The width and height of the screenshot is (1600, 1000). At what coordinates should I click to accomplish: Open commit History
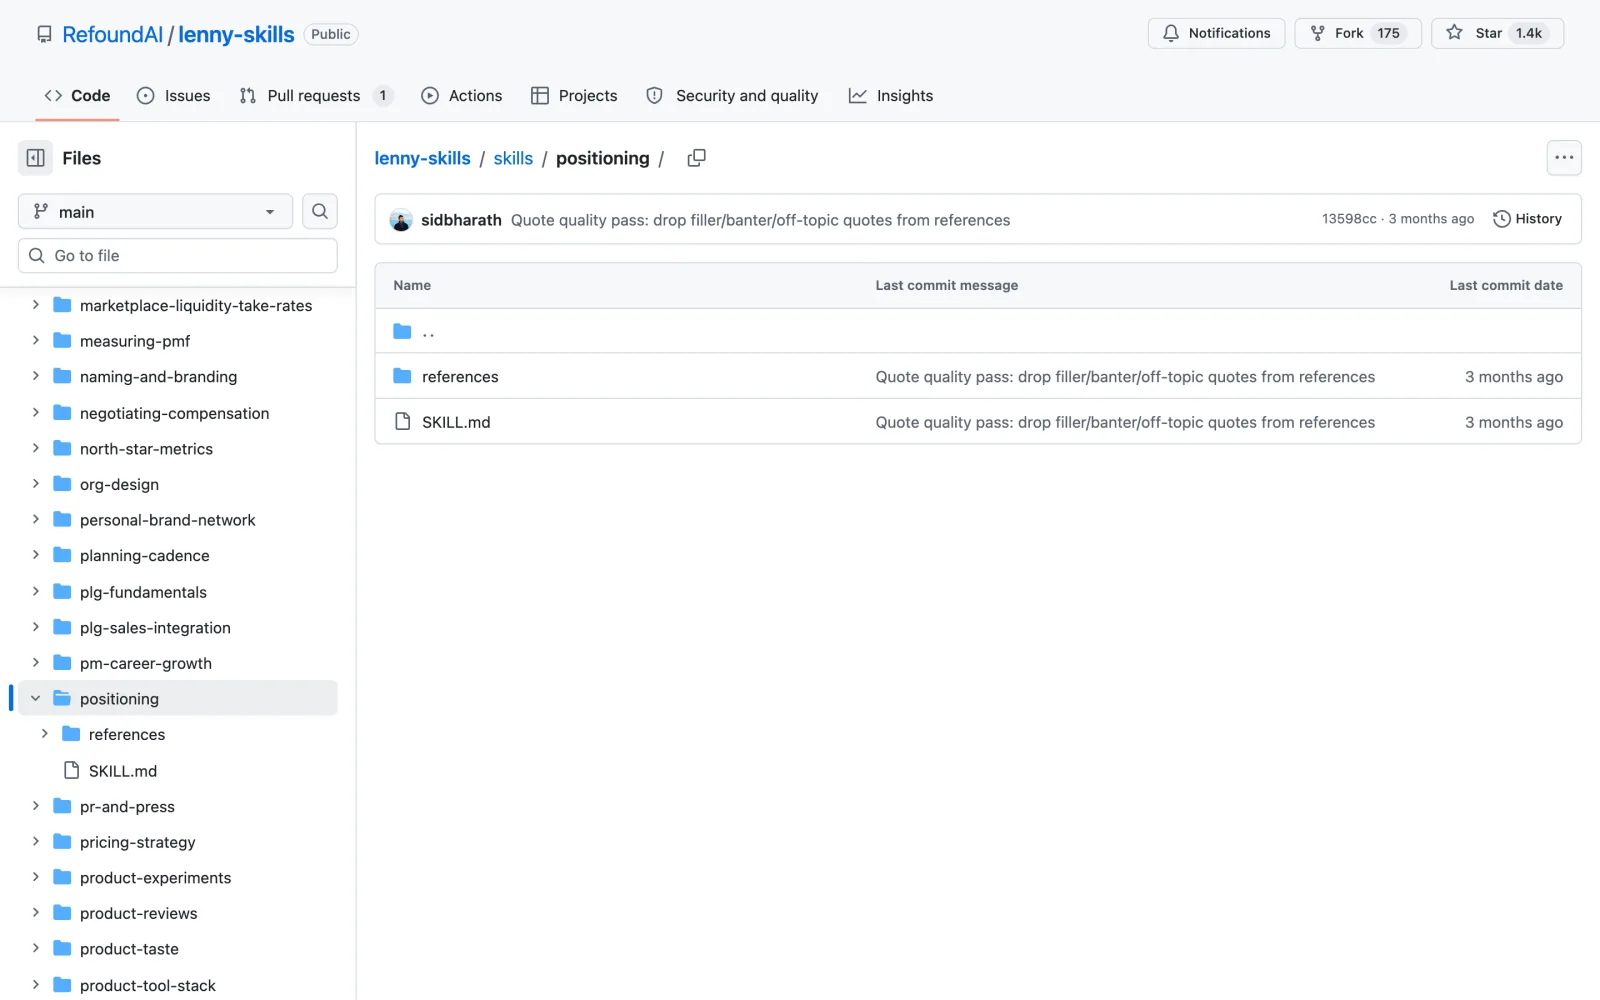[x=1527, y=219]
